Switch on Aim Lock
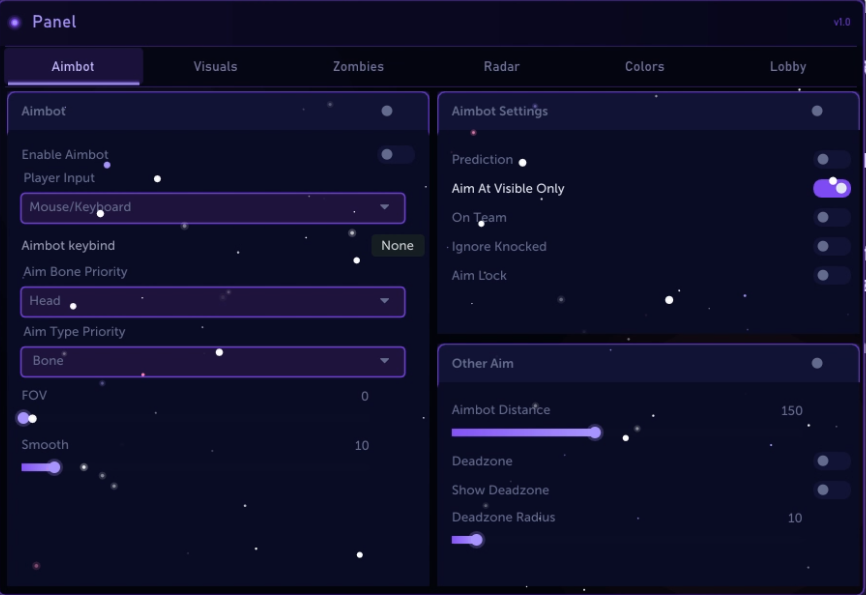The height and width of the screenshot is (595, 866). point(832,275)
